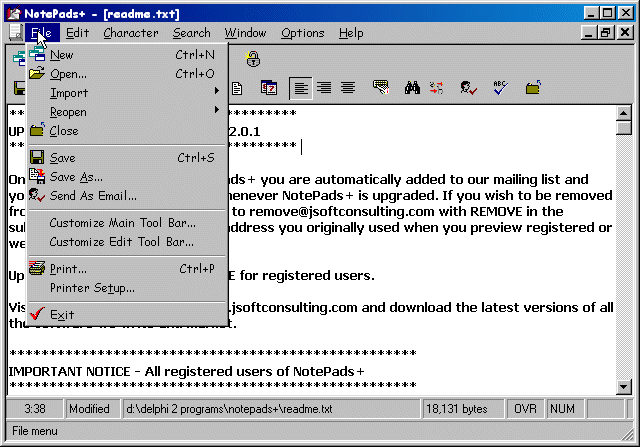Image resolution: width=640 pixels, height=447 pixels.
Task: Click Send As Email toolbar icon
Action: tap(468, 88)
